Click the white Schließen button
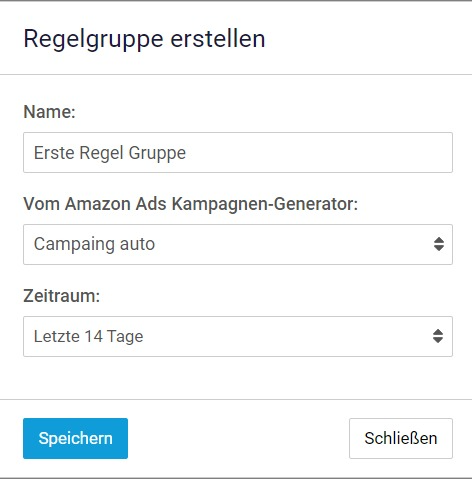The image size is (472, 479). pyautogui.click(x=401, y=438)
